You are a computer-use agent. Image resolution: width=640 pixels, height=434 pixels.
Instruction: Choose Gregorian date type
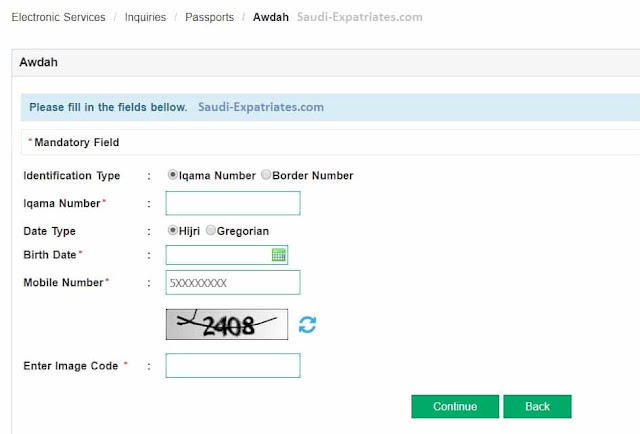coord(210,230)
